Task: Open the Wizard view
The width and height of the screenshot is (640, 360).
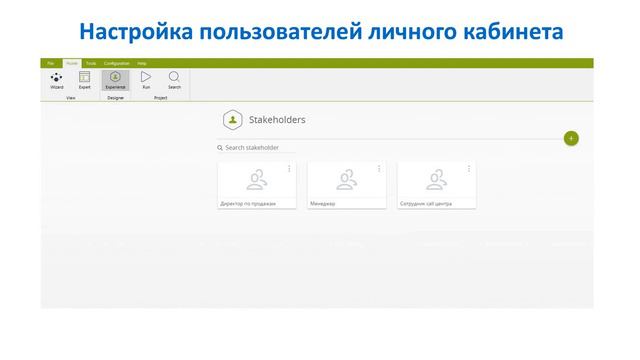Action: tap(57, 80)
